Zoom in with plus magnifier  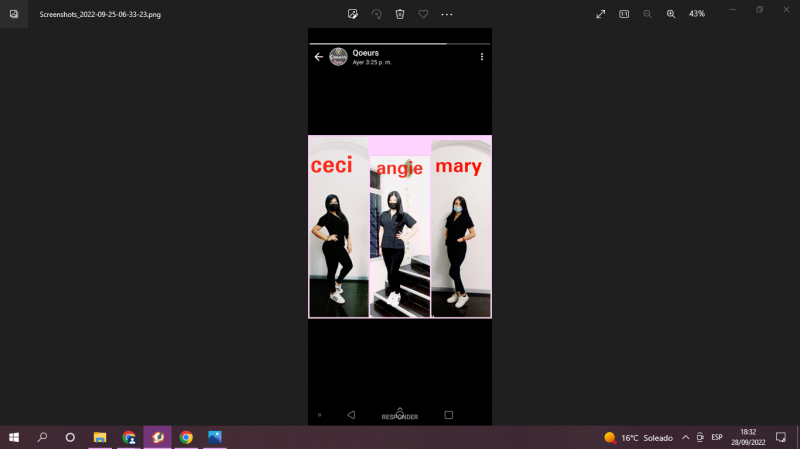(x=671, y=14)
